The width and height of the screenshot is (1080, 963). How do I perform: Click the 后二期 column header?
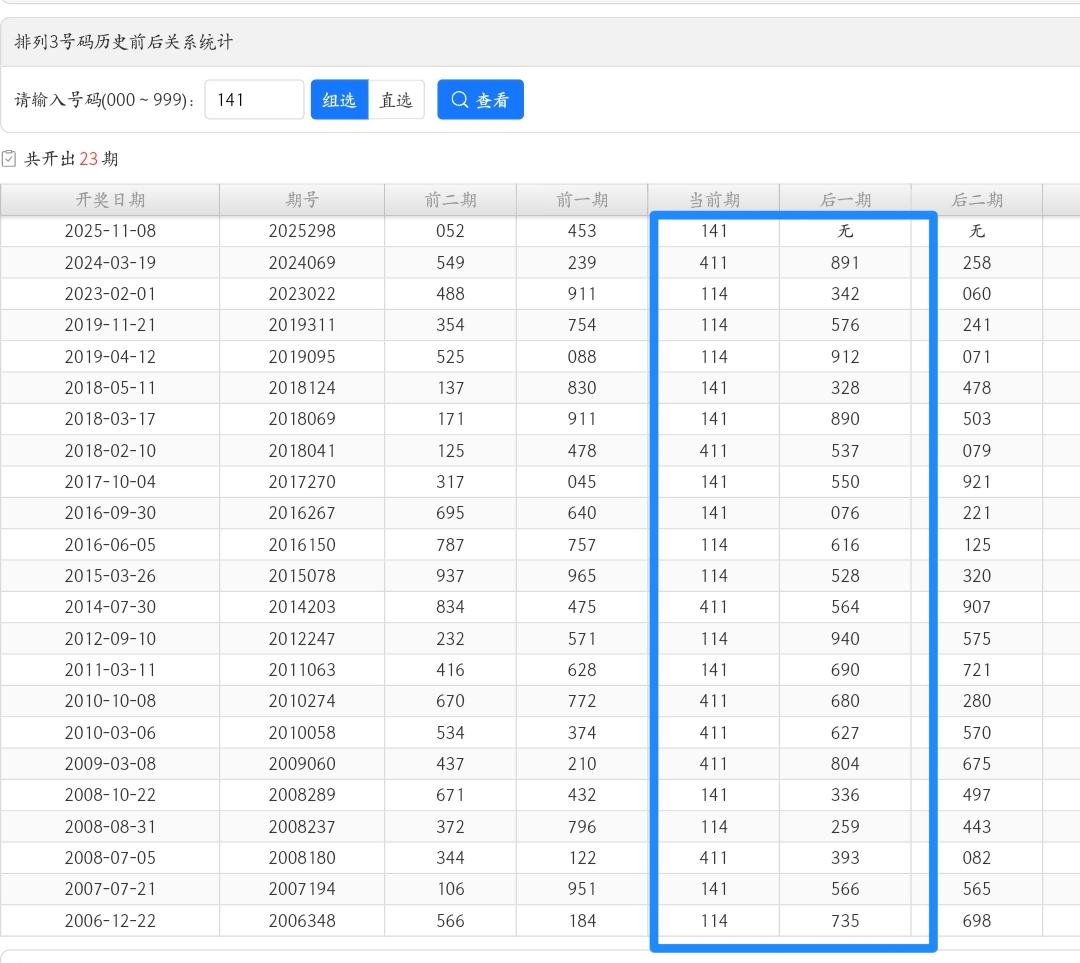click(976, 200)
